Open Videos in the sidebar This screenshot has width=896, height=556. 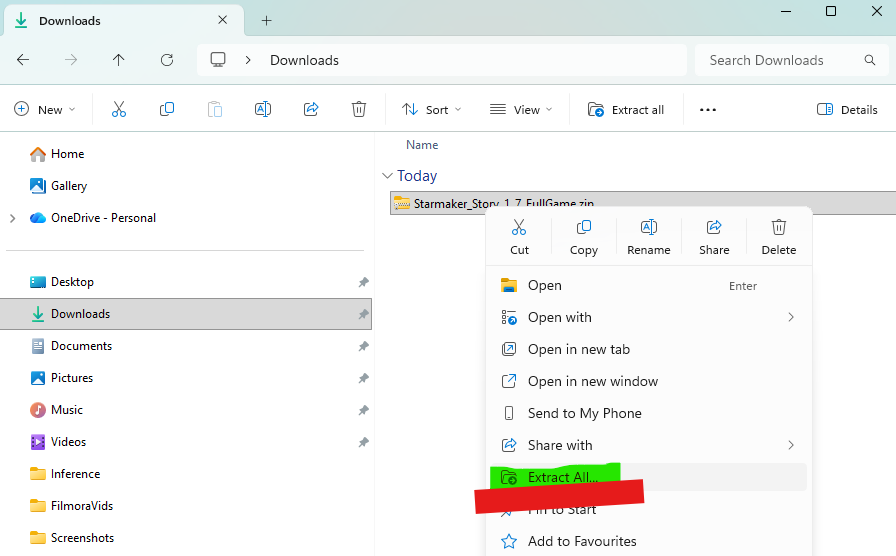58,442
